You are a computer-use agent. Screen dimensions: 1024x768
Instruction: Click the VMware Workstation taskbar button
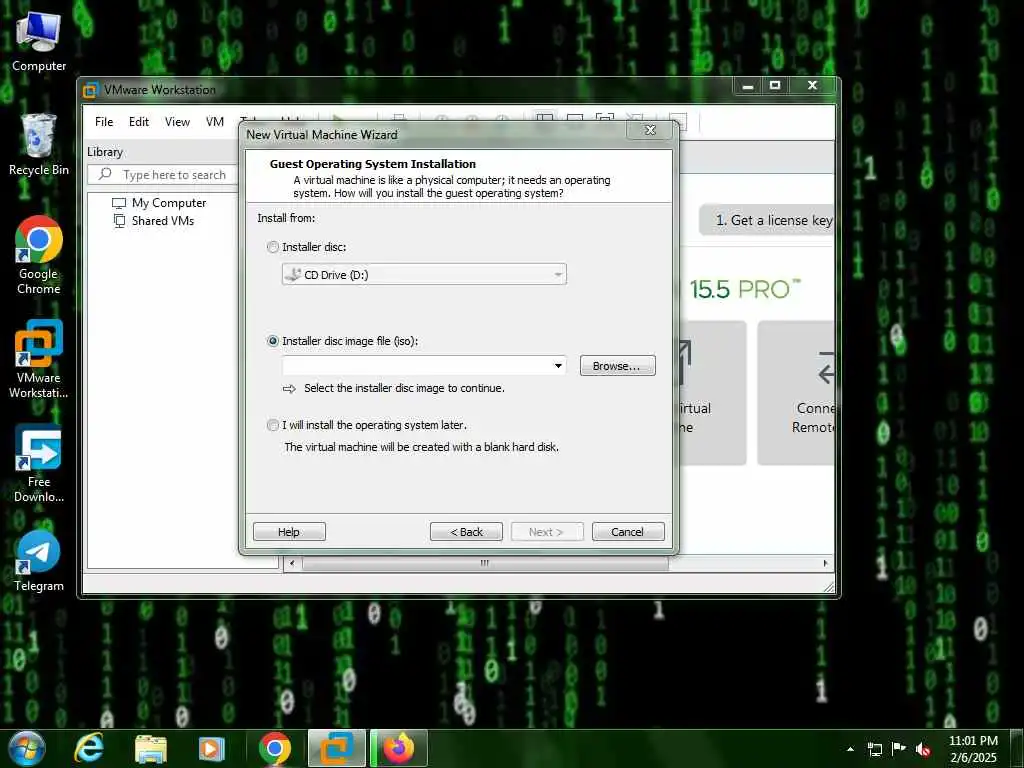point(336,749)
